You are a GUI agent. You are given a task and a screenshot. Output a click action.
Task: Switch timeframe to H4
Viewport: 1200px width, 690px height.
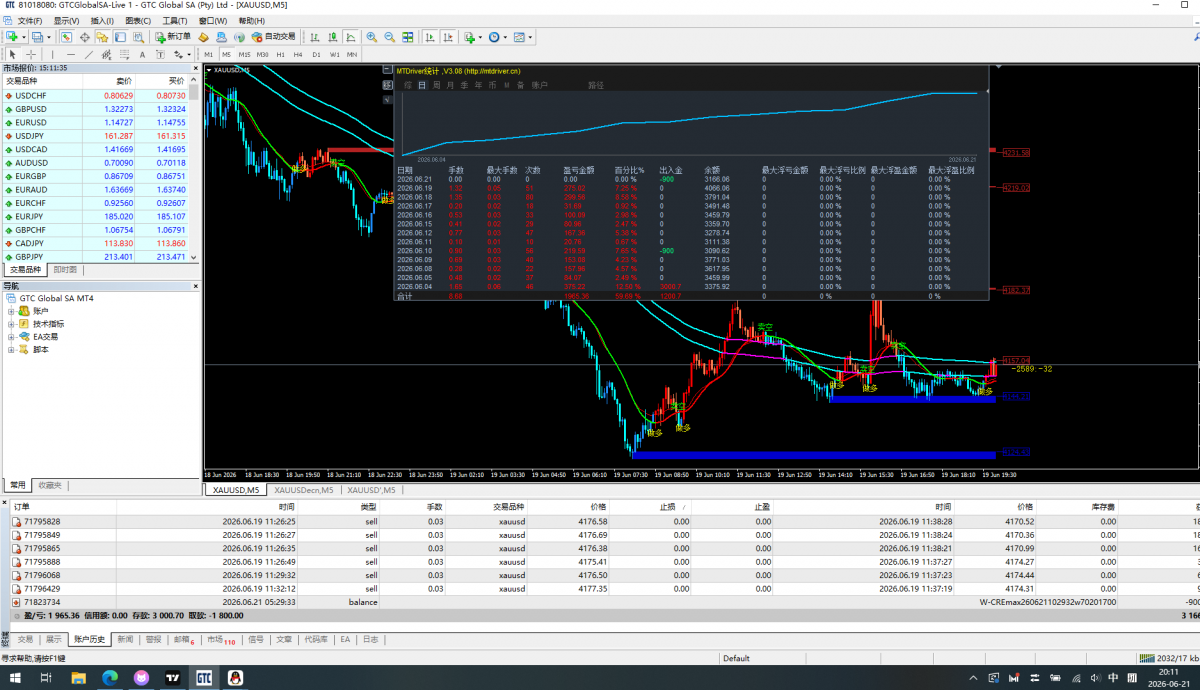point(298,53)
